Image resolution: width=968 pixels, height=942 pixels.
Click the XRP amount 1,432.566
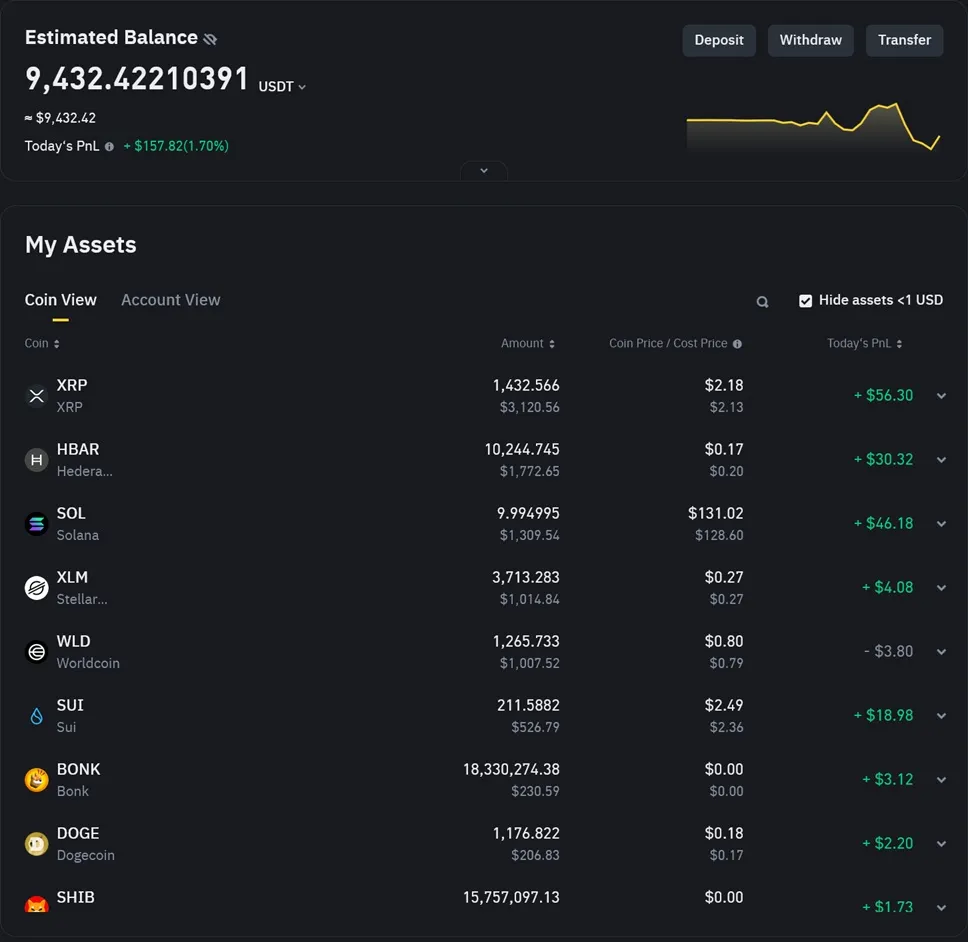pyautogui.click(x=526, y=386)
